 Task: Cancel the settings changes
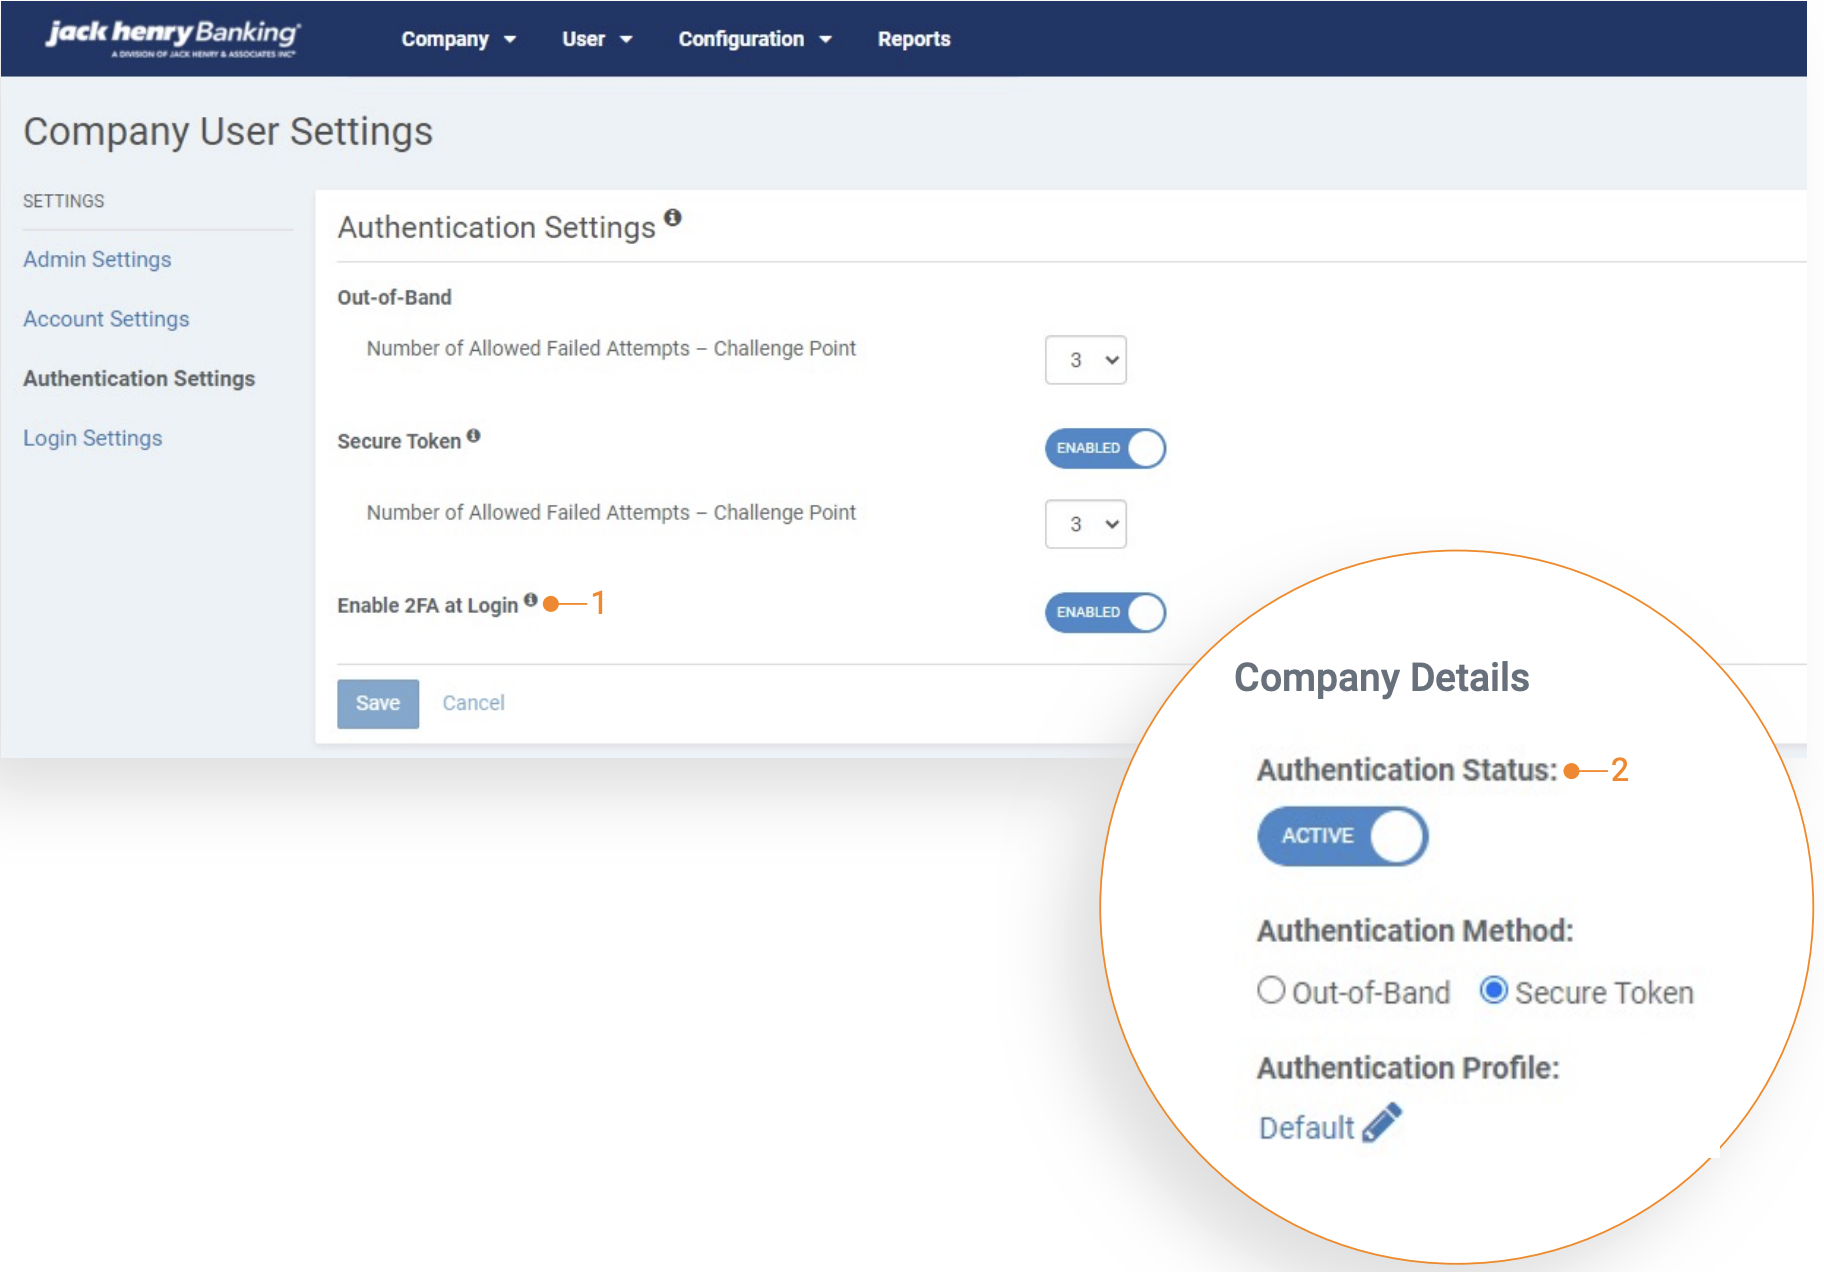coord(473,703)
